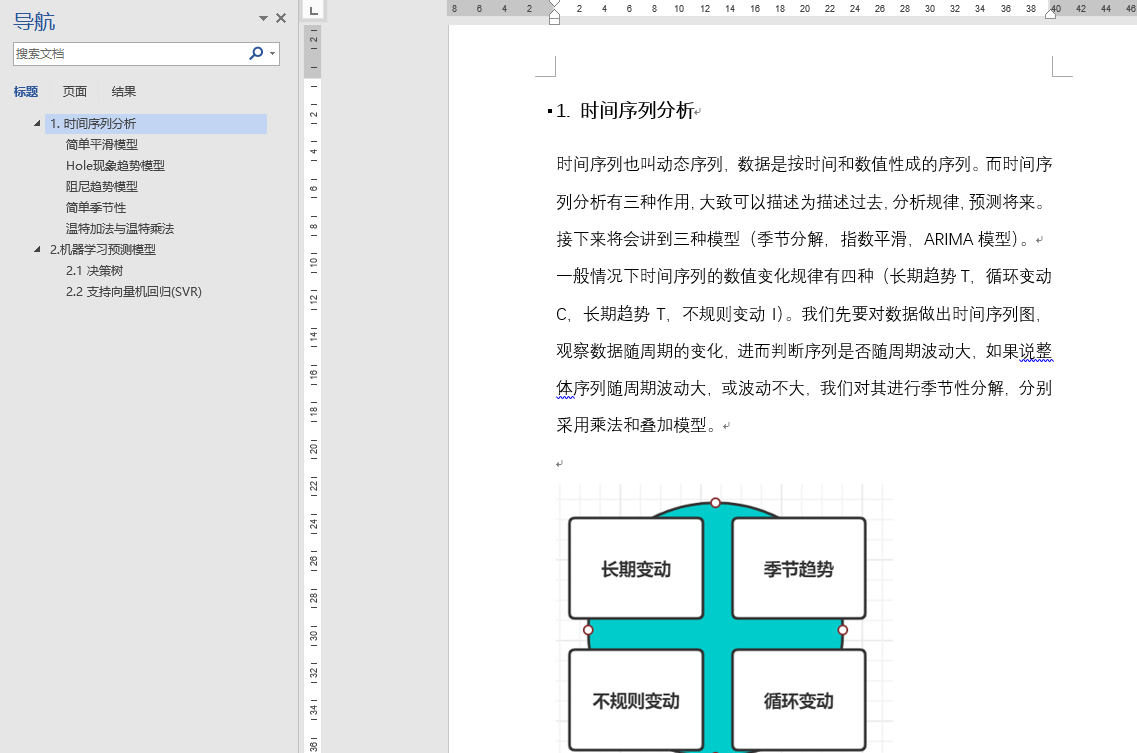Click the top handle of the teal ellipse

716,503
